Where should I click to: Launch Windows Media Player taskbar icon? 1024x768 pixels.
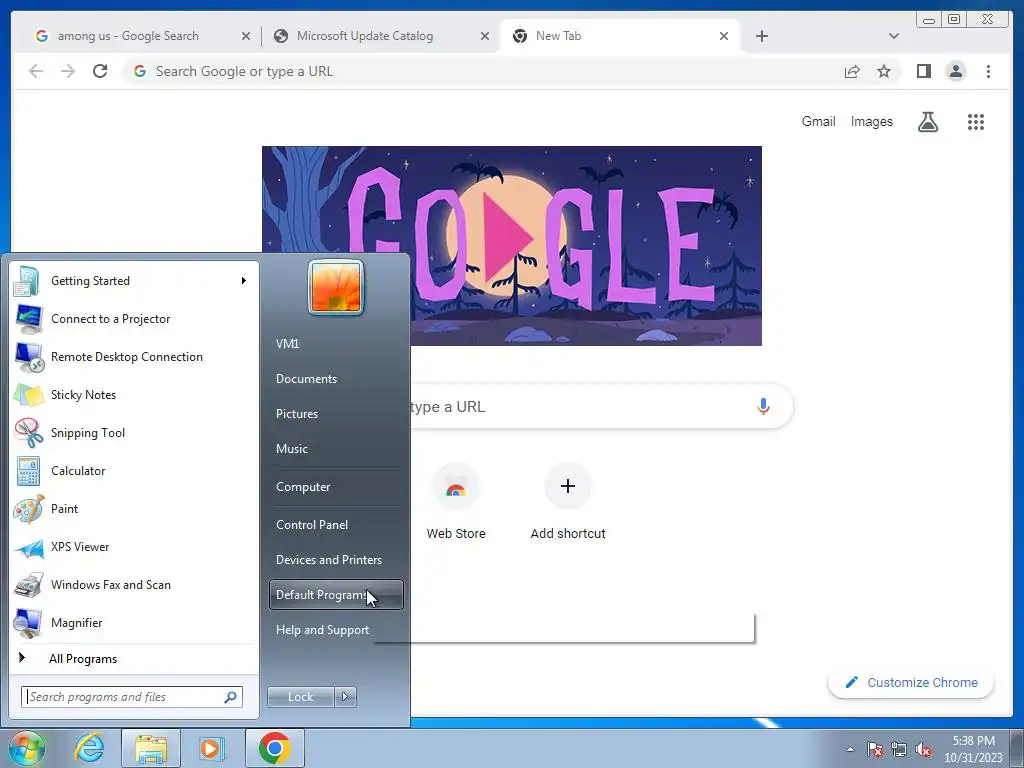click(210, 748)
